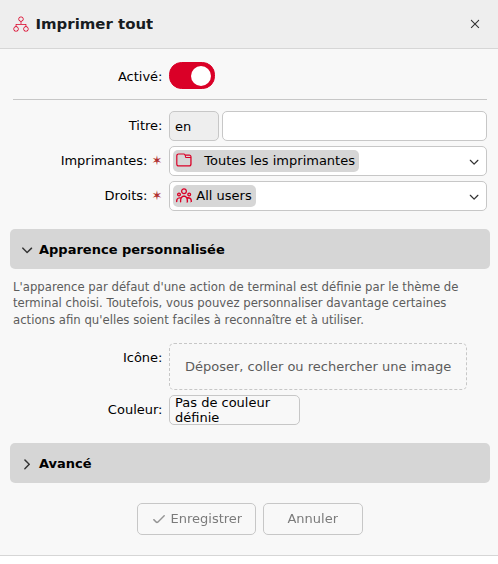
Task: Click the Icône image drop zone
Action: point(318,367)
